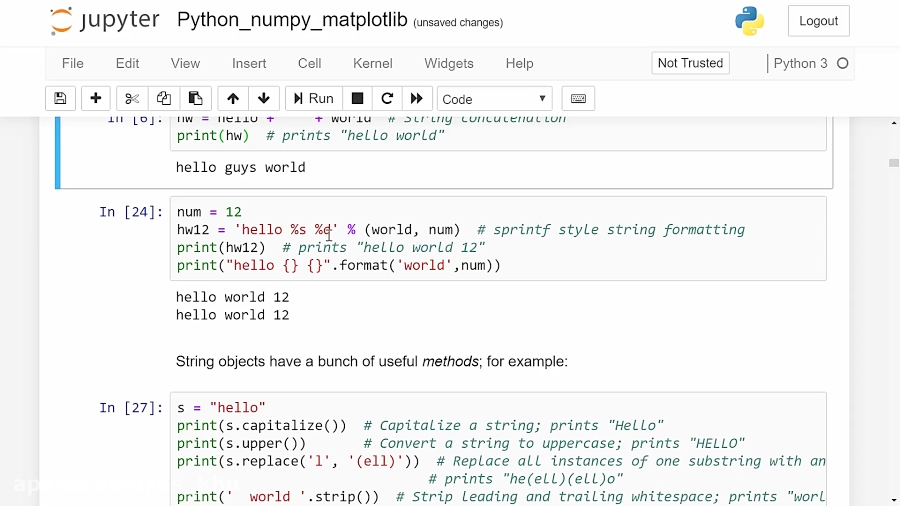900x506 pixels.
Task: Open the command palette keyboard icon
Action: (x=578, y=98)
